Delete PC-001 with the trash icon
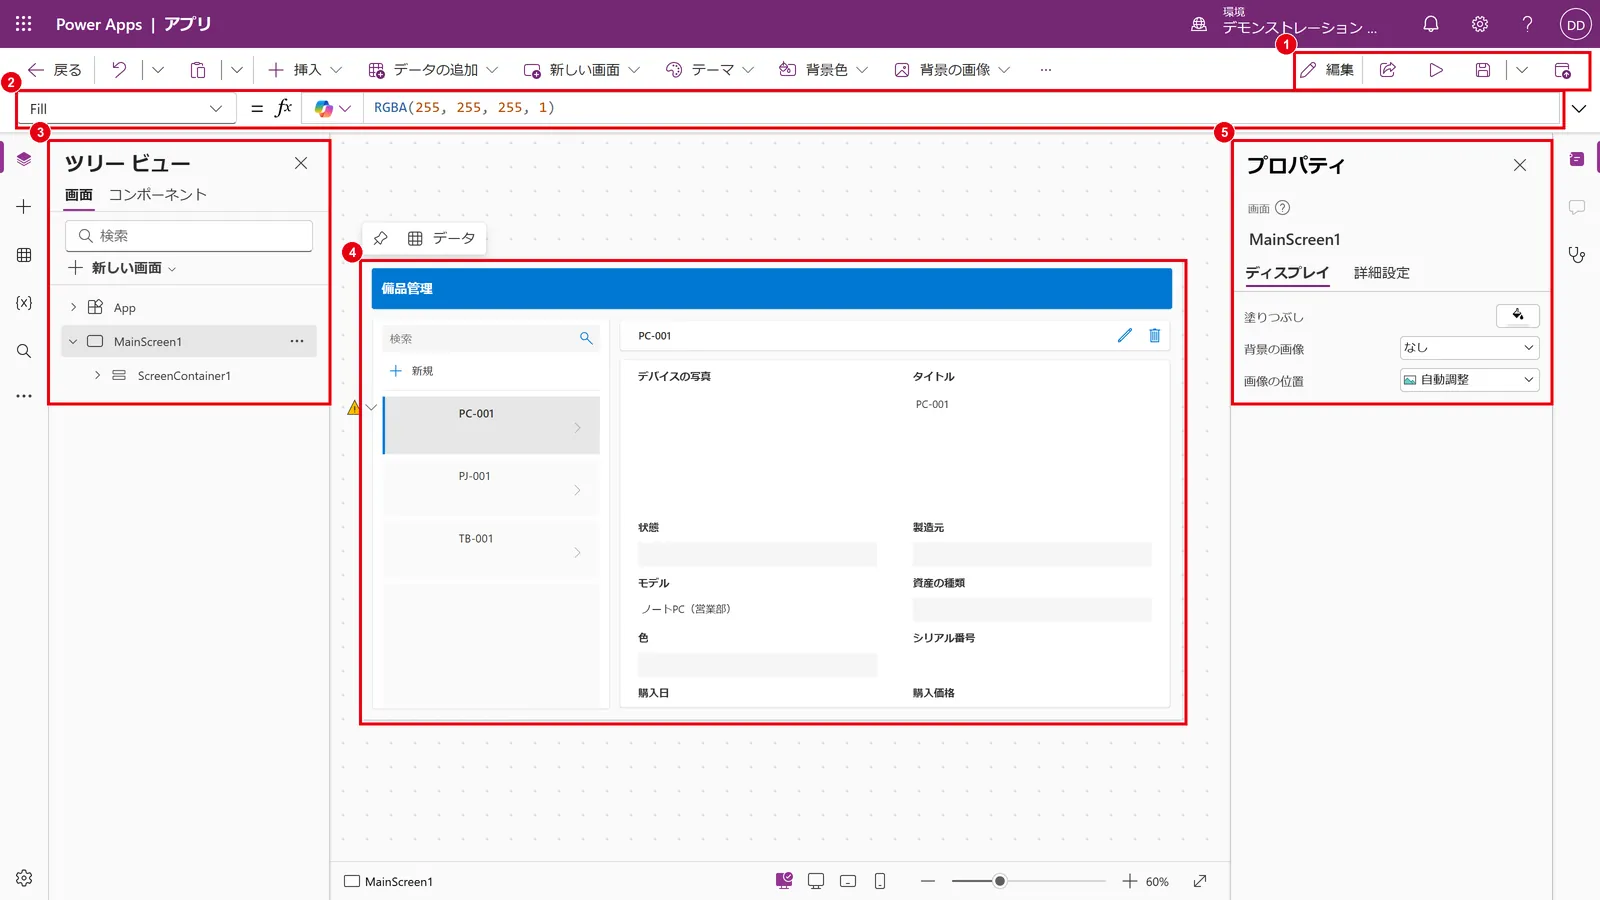 [1155, 336]
